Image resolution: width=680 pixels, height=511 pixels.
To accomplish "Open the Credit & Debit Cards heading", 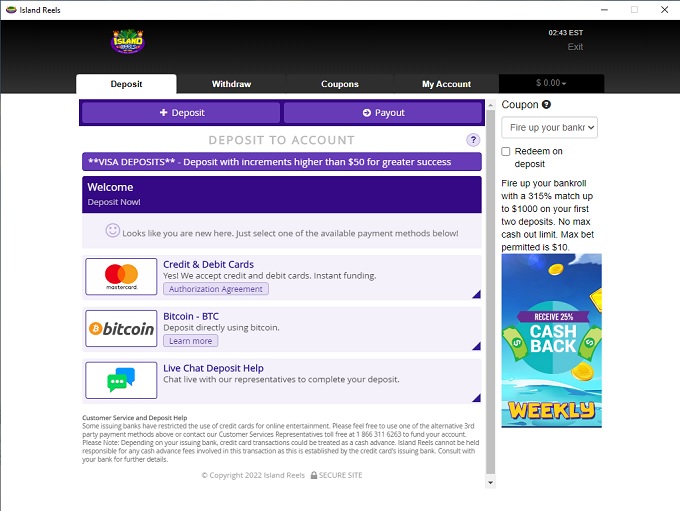I will click(x=209, y=264).
